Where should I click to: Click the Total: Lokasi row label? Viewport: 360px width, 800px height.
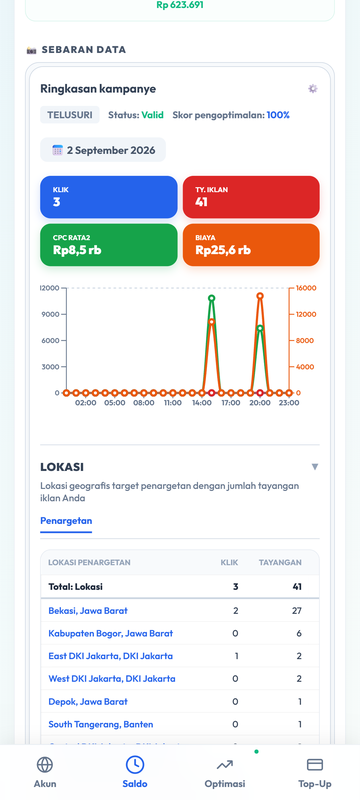[x=75, y=587]
